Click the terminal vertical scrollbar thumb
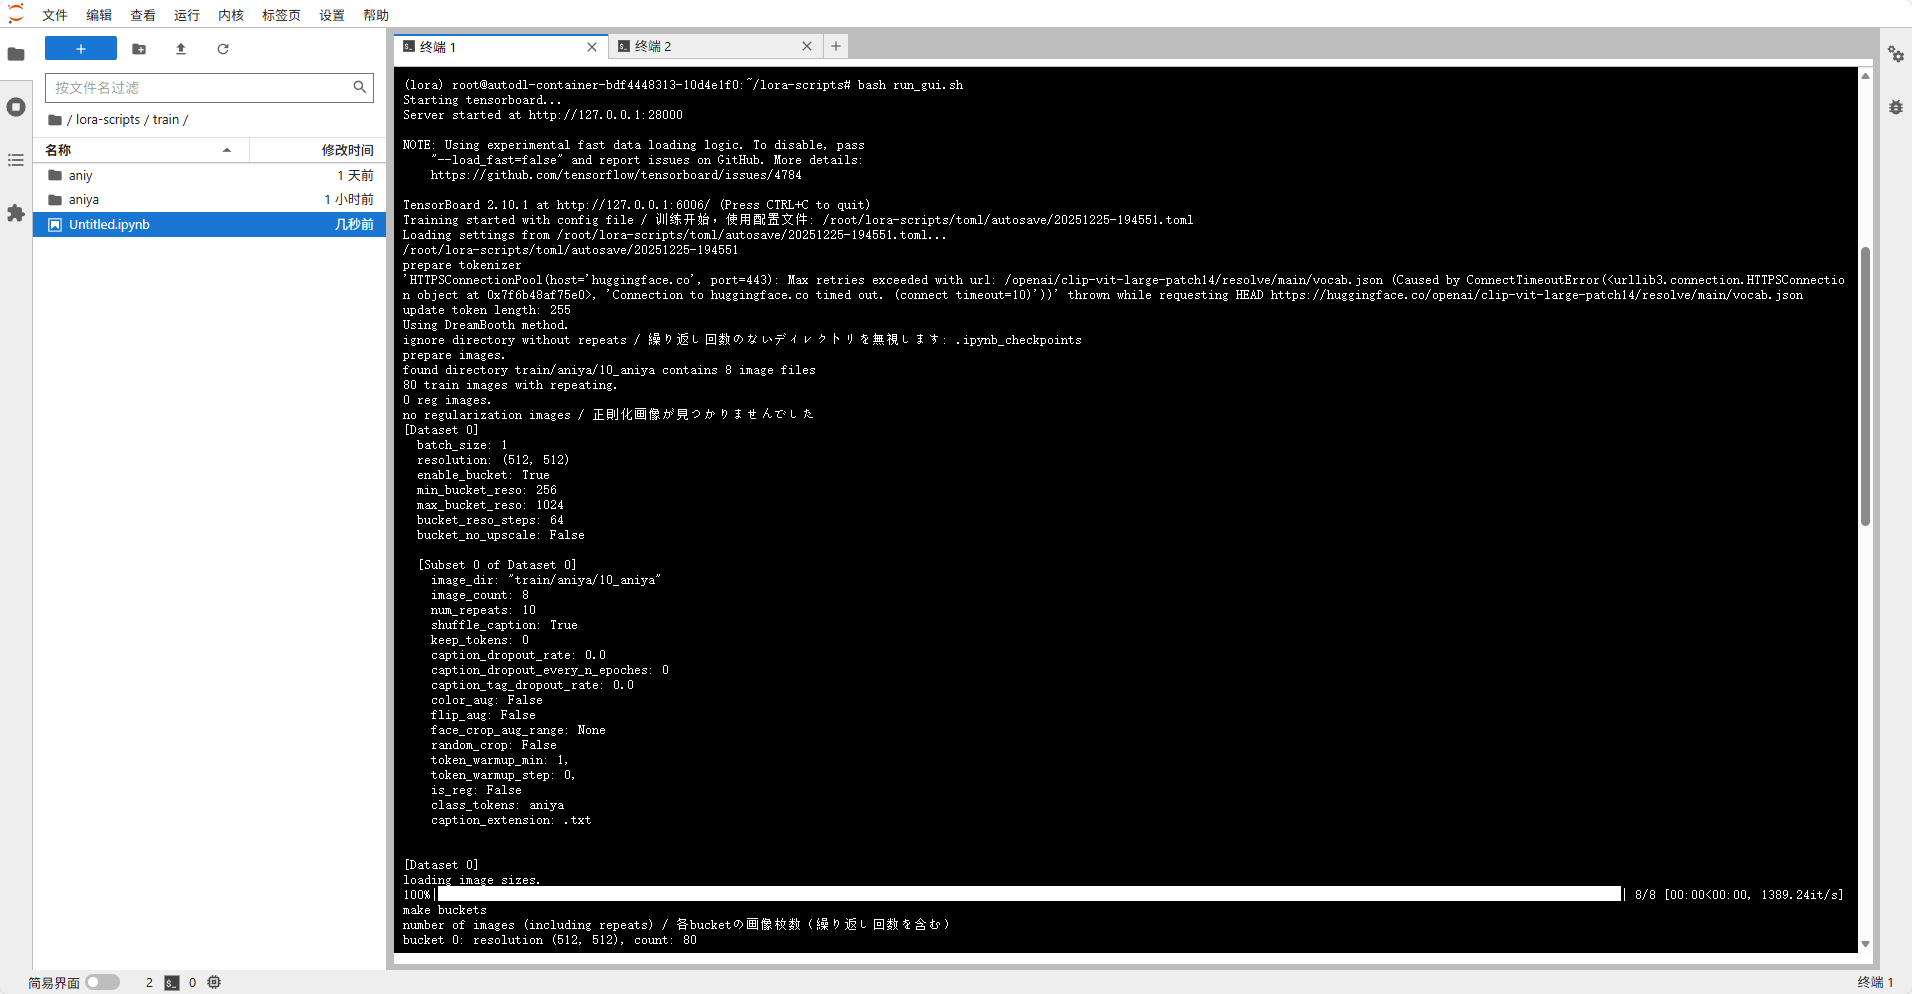 click(x=1865, y=385)
